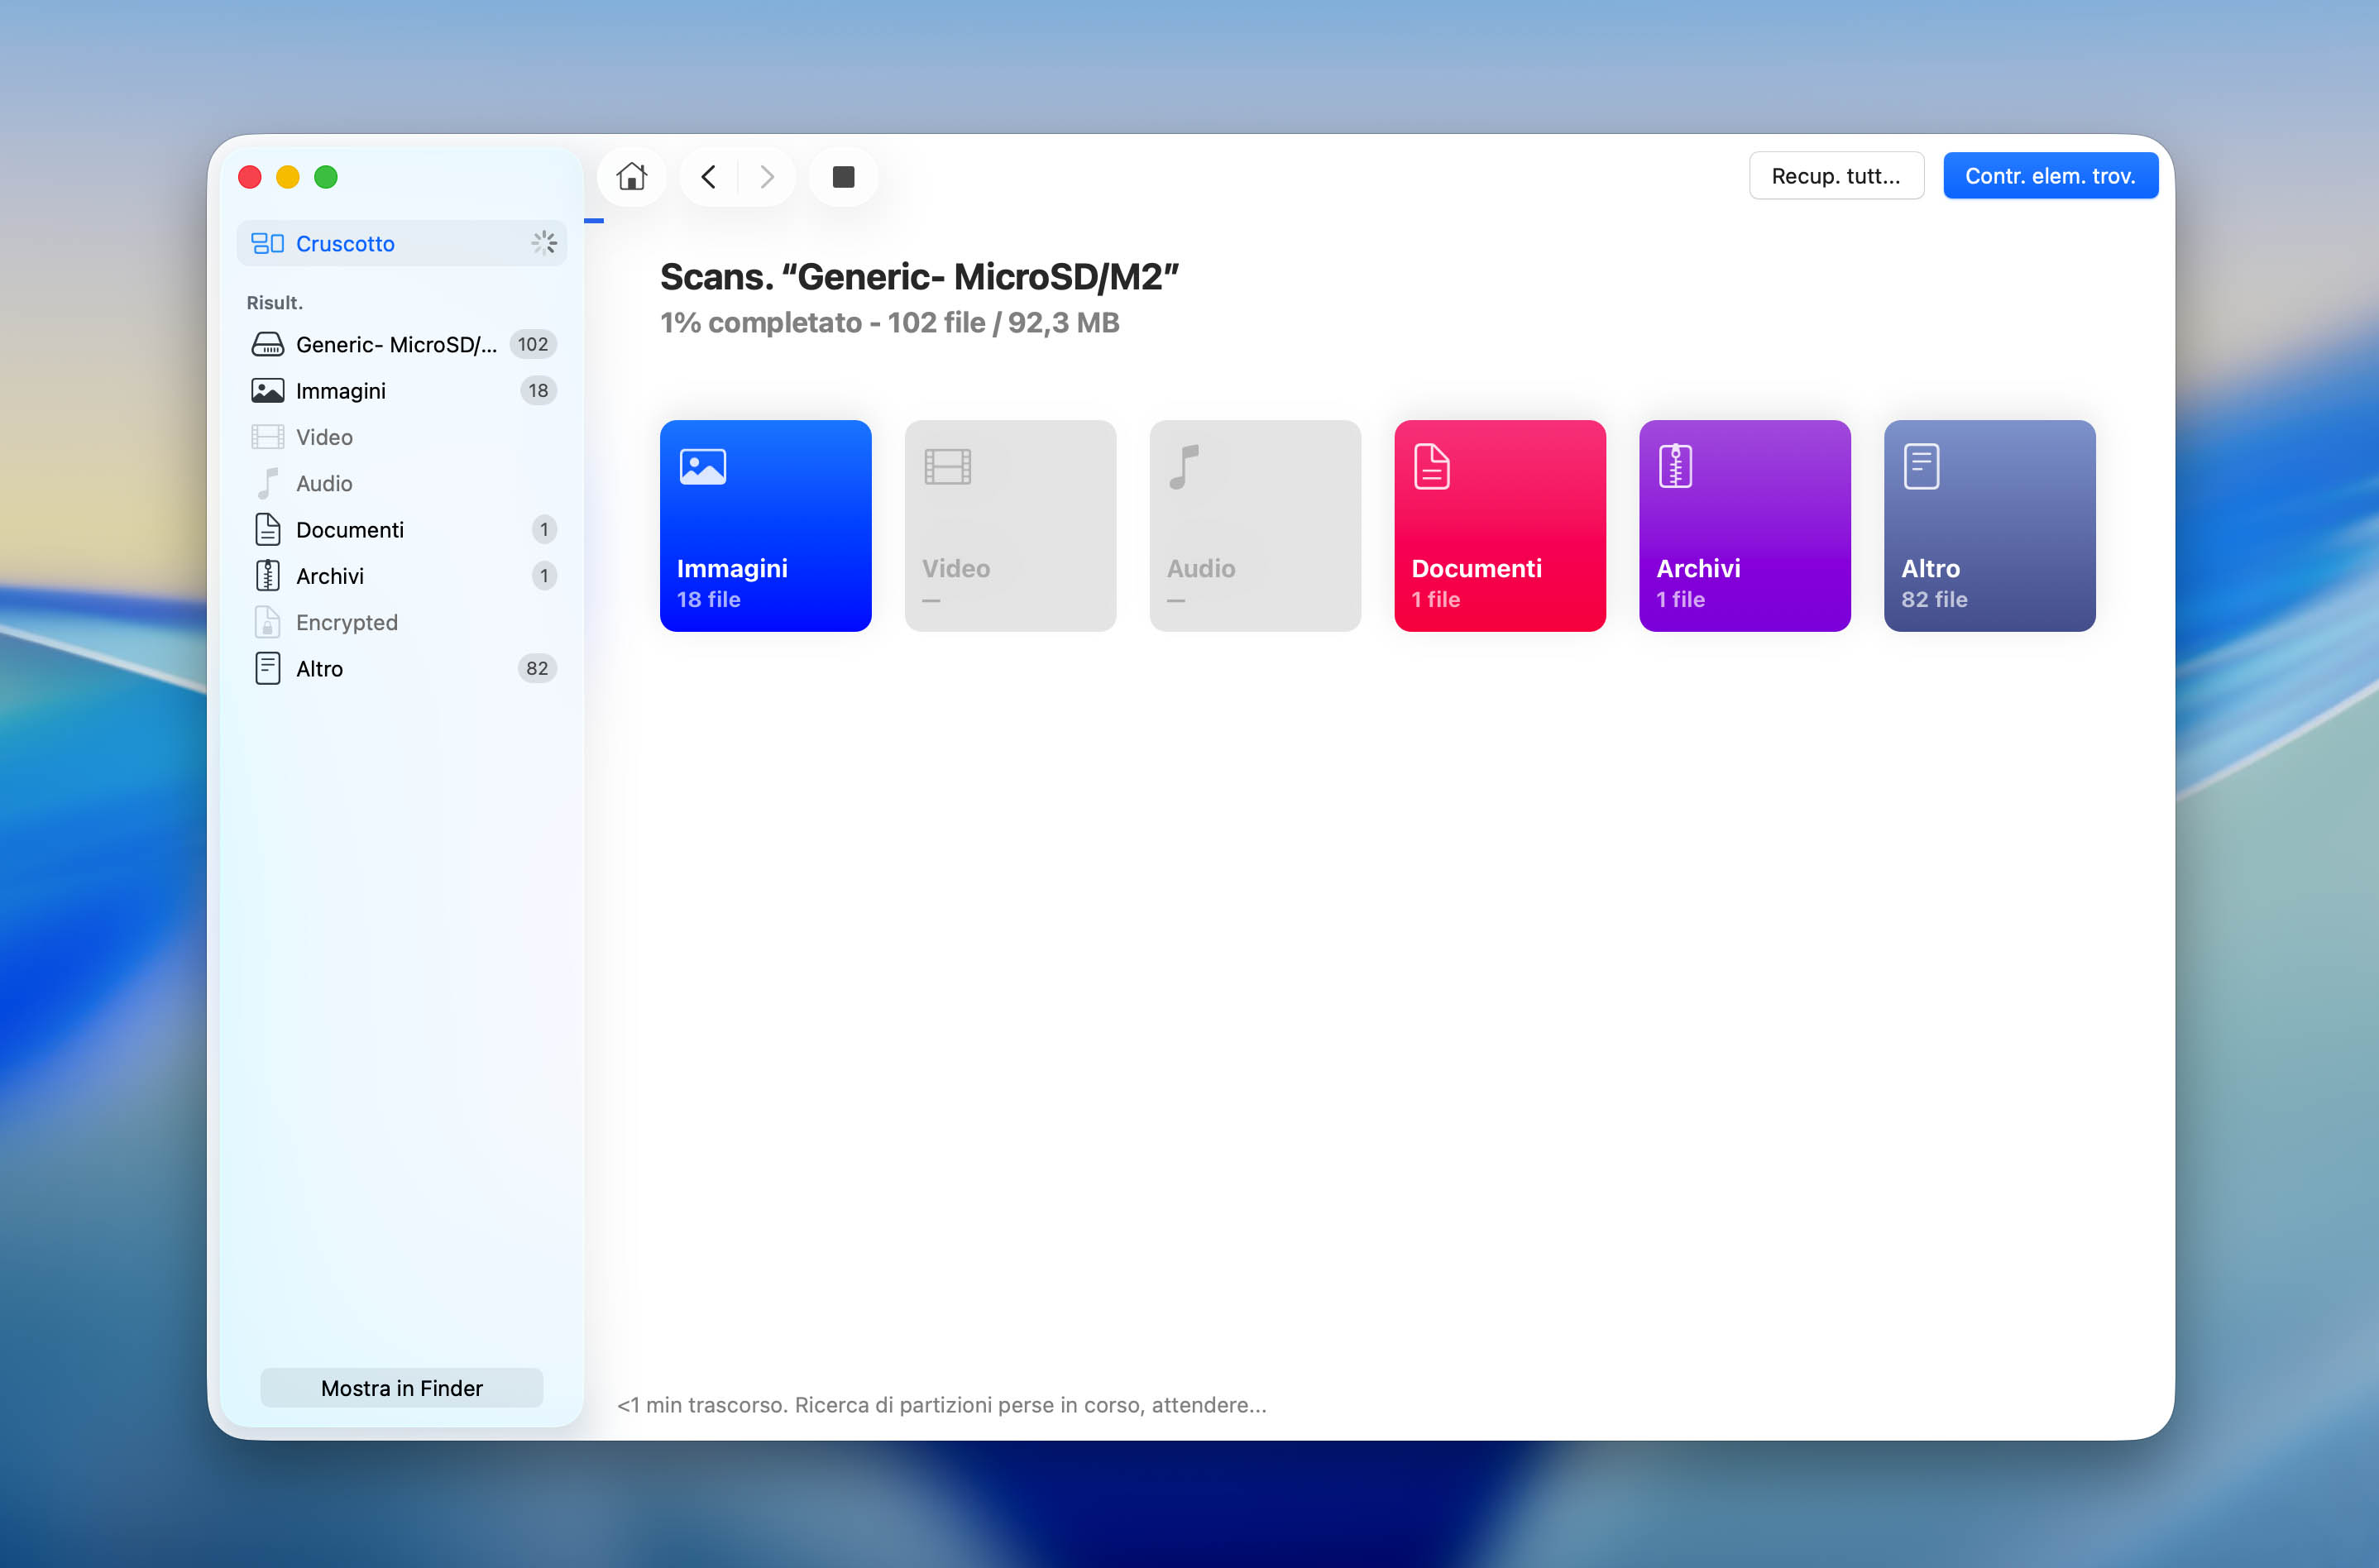Click the Recup. tutt... button
This screenshot has width=2379, height=1568.
tap(1836, 176)
